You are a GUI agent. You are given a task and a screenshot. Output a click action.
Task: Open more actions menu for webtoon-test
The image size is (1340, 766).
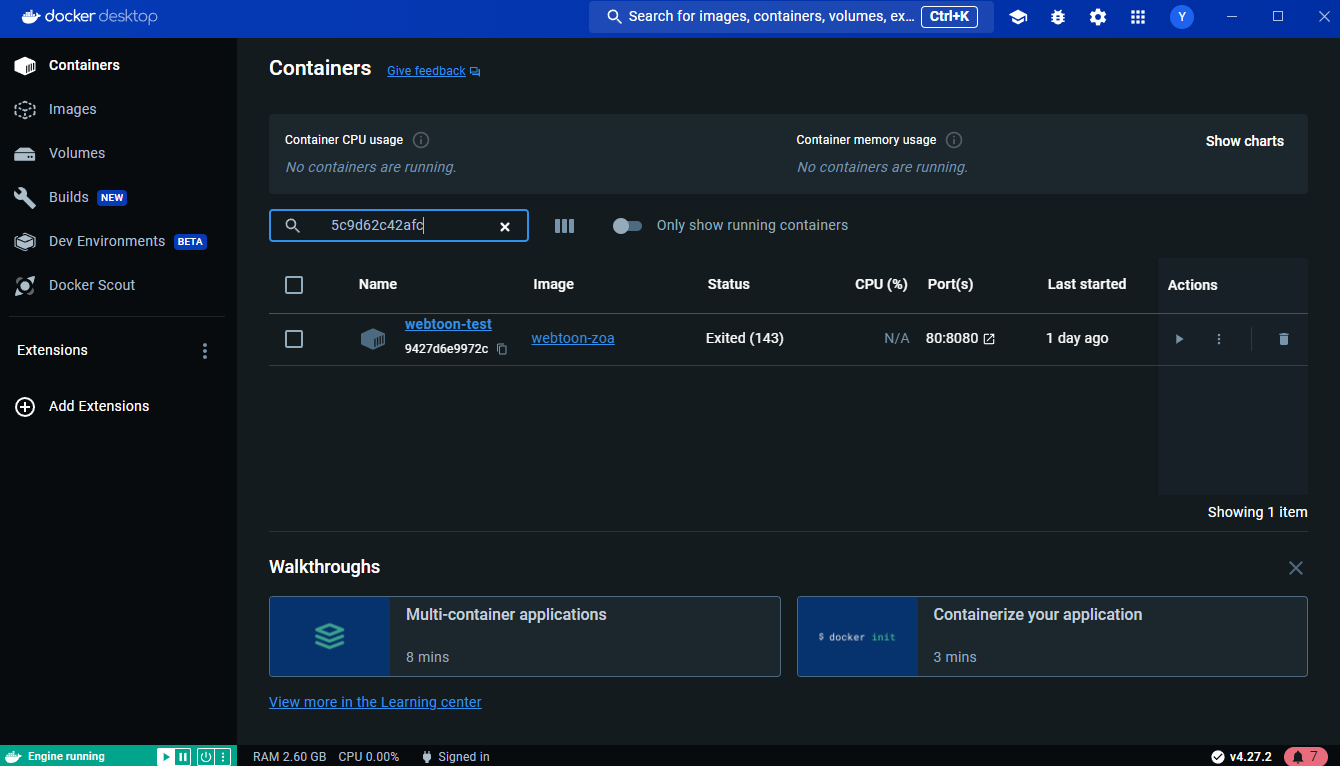coord(1219,339)
